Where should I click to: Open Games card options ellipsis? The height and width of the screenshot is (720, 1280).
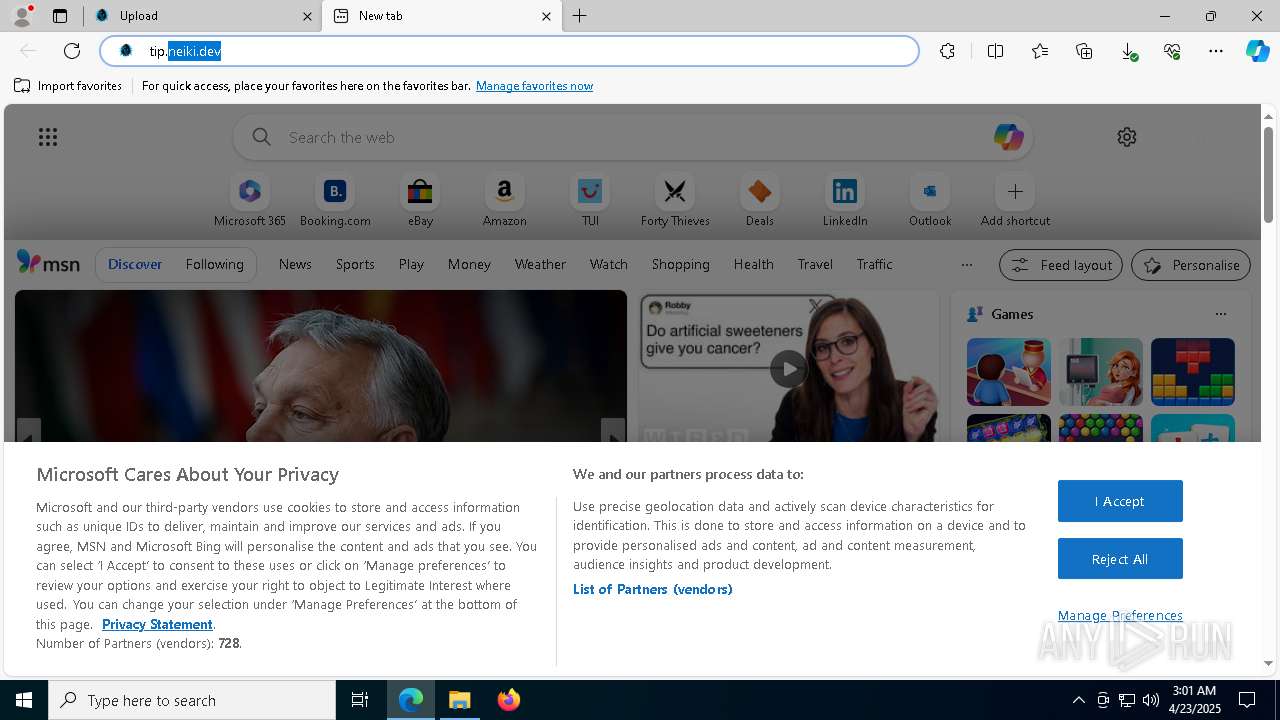[x=1220, y=314]
